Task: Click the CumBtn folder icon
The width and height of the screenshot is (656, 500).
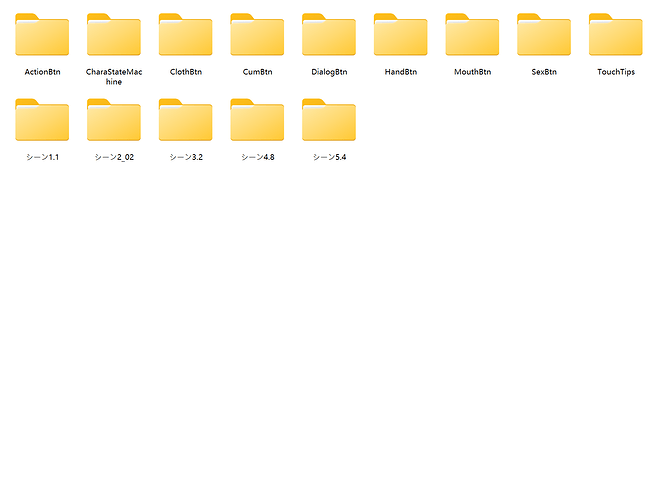Action: 257,35
